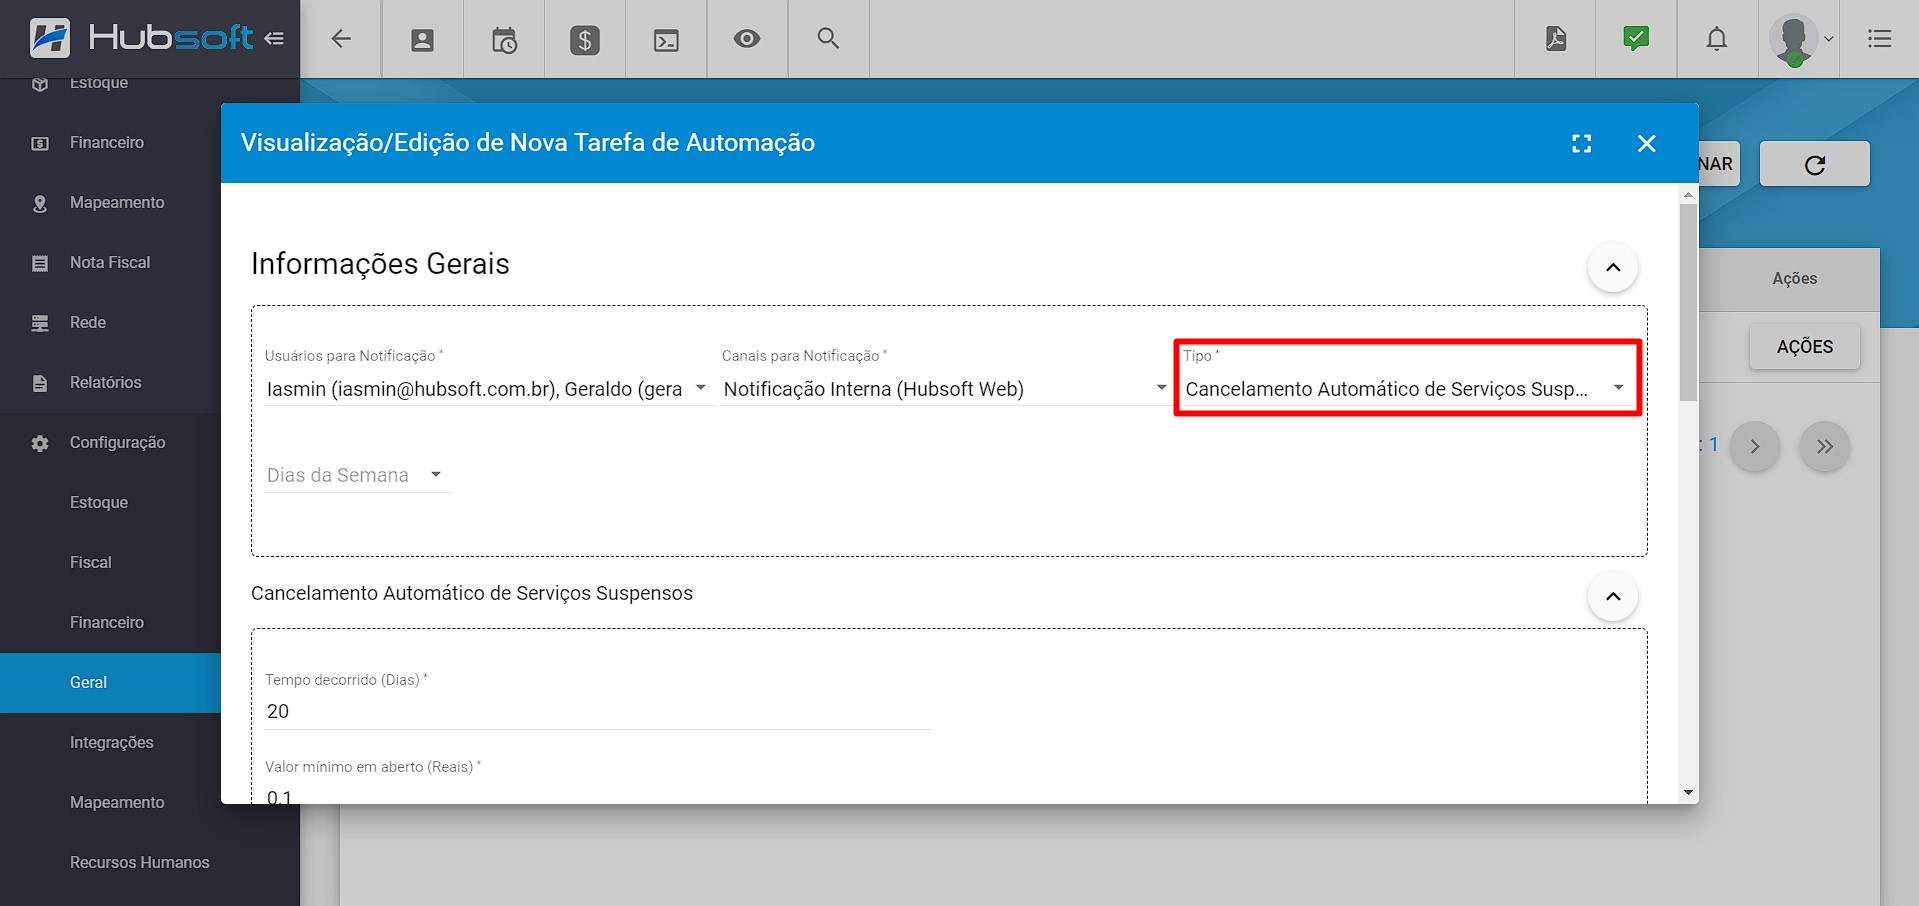Open the user avatar menu
The image size is (1919, 906).
(1800, 40)
